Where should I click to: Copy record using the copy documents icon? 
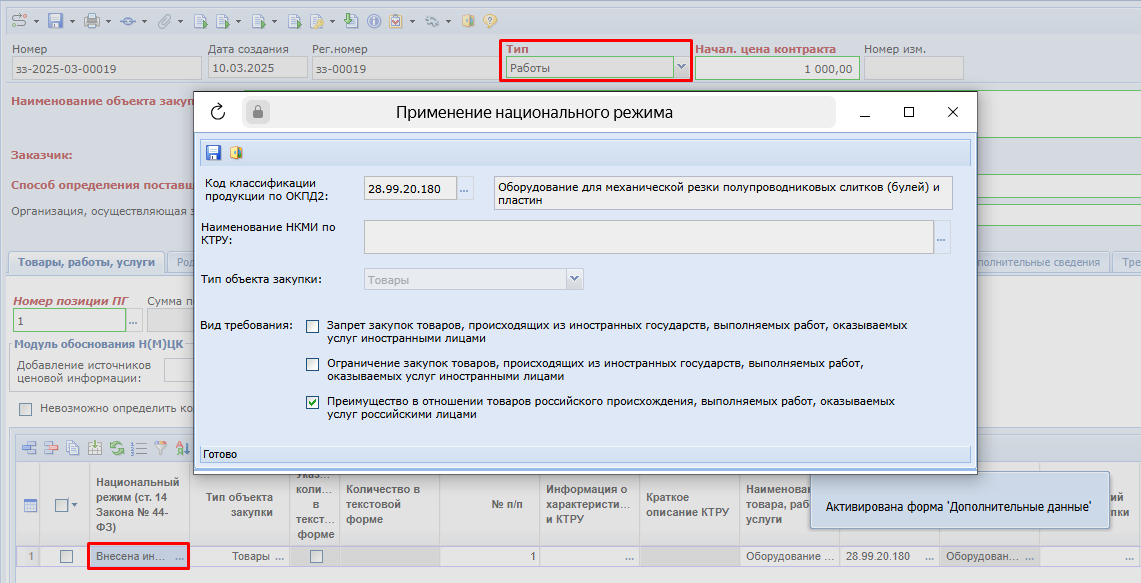click(x=72, y=447)
